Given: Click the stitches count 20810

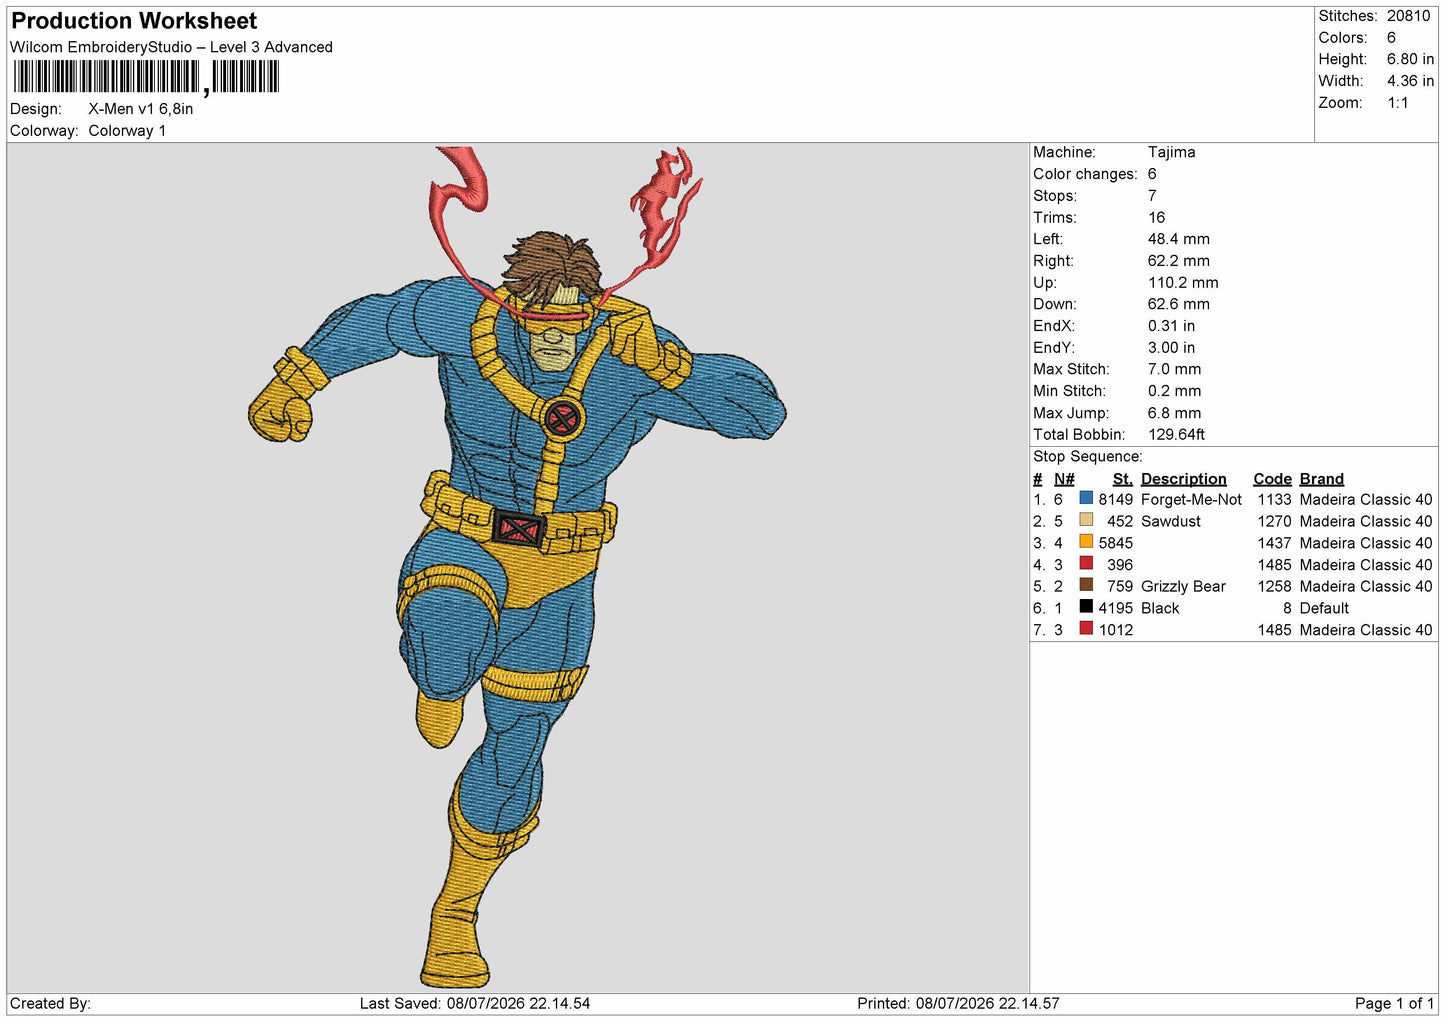Looking at the screenshot, I should [1408, 16].
